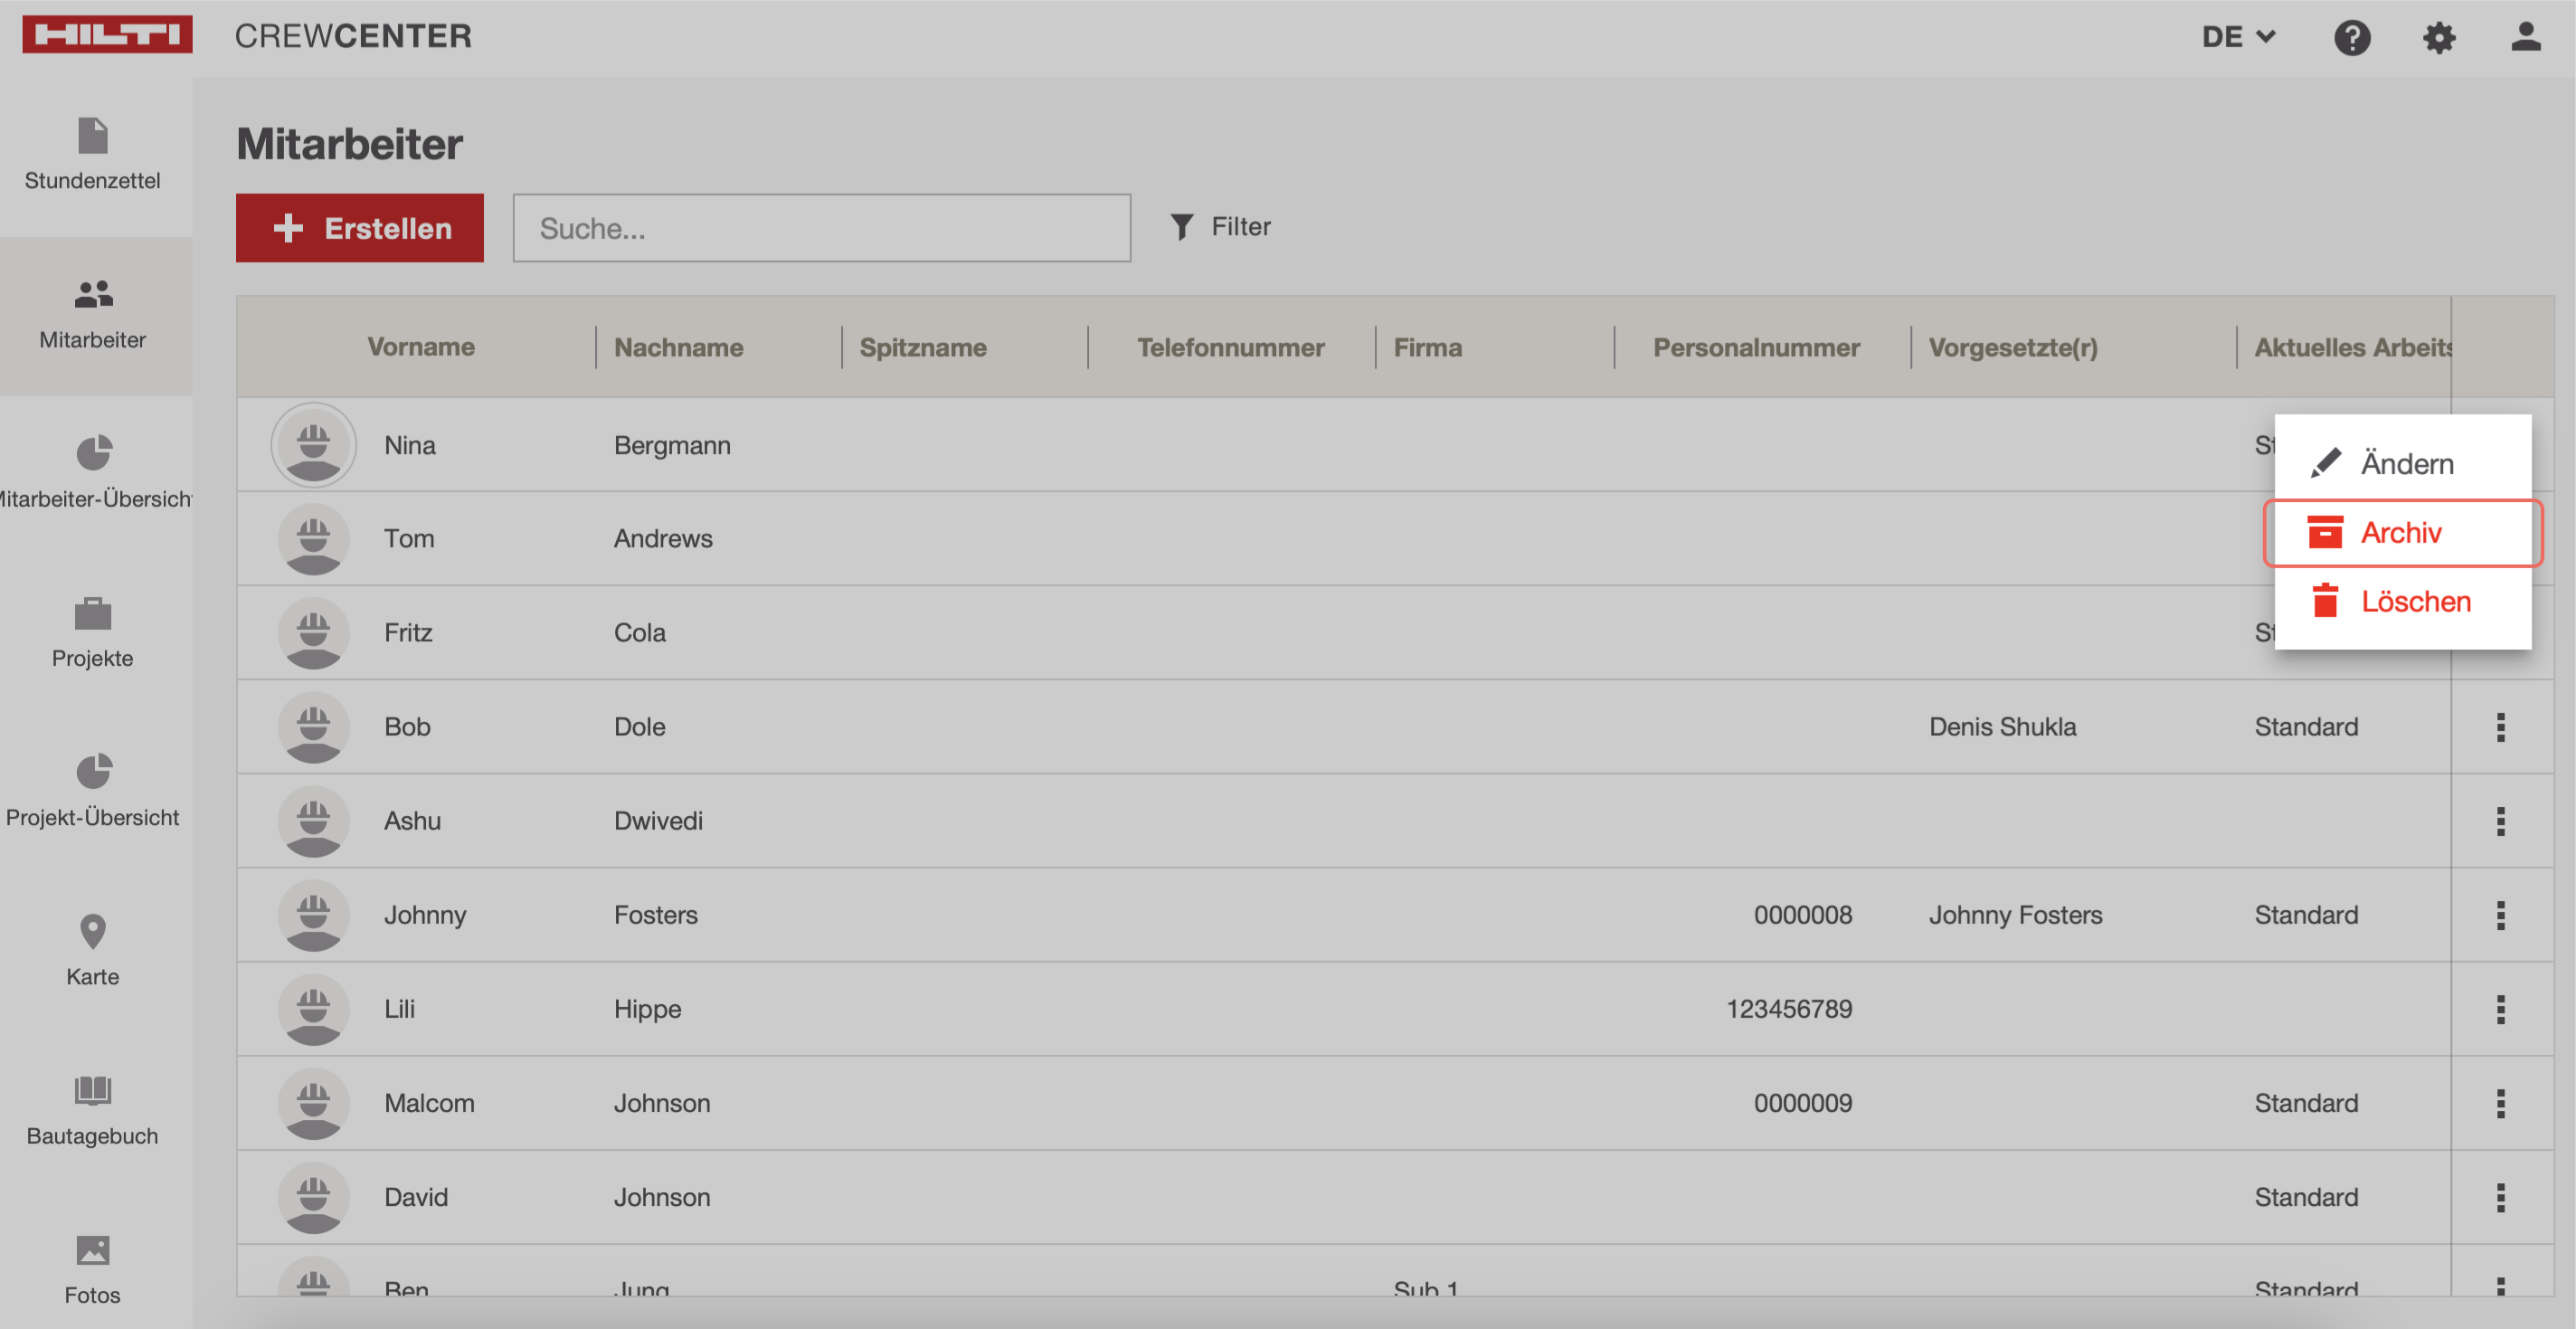Open three-dot menu for Lili Hippe
Viewport: 2576px width, 1329px height.
point(2500,1009)
